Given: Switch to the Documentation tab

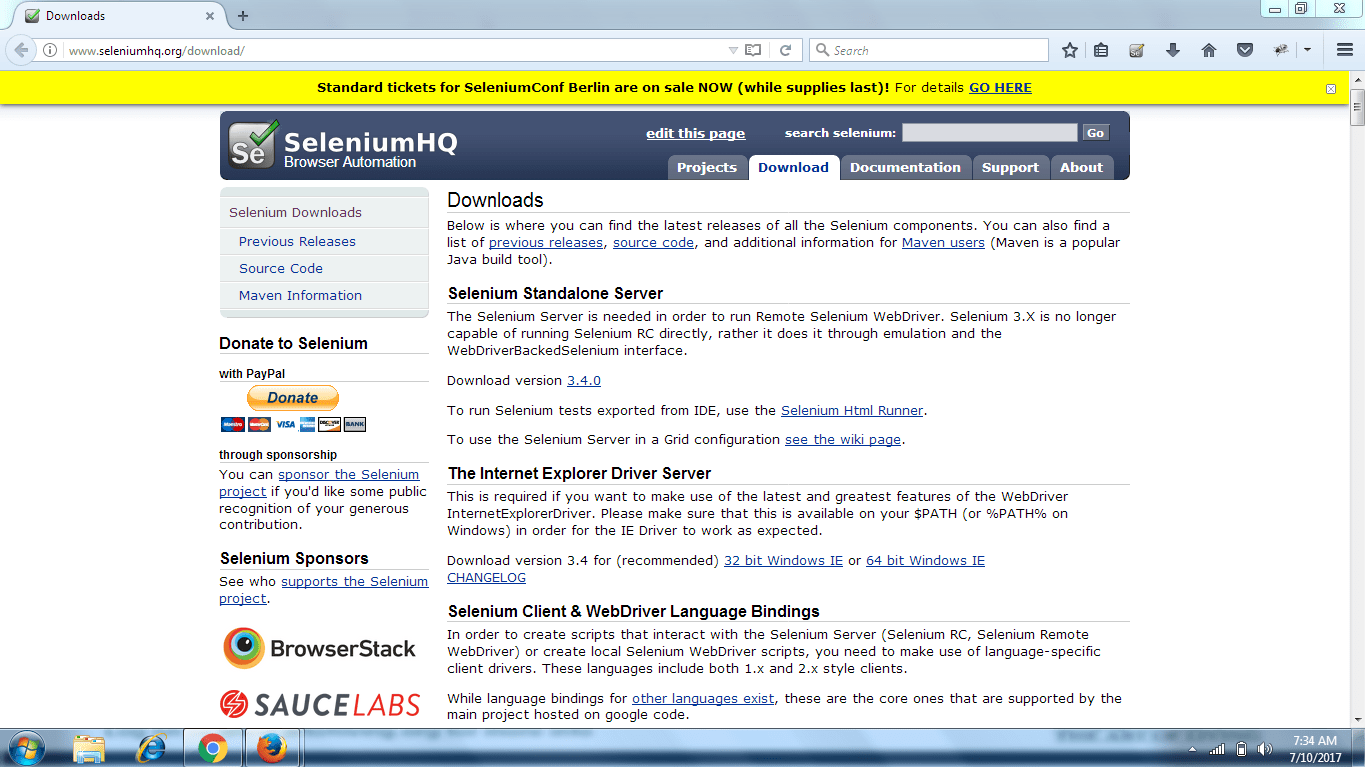Looking at the screenshot, I should (x=905, y=167).
